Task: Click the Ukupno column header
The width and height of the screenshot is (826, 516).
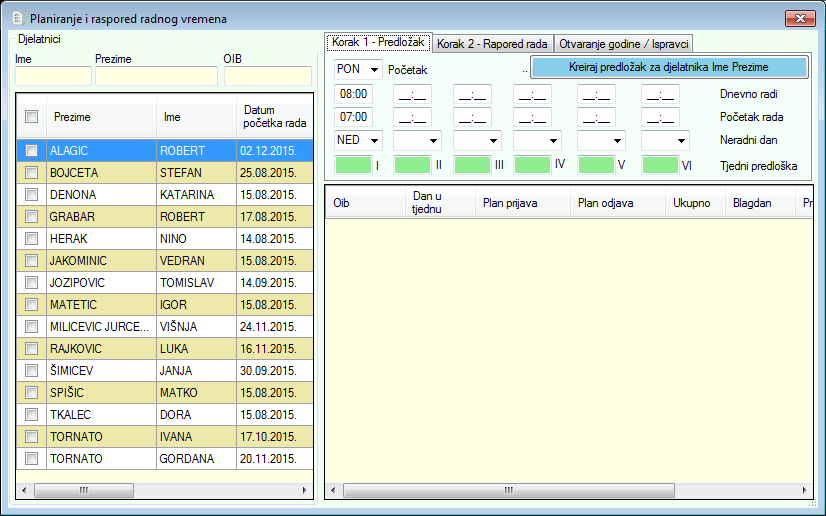Action: (x=695, y=203)
